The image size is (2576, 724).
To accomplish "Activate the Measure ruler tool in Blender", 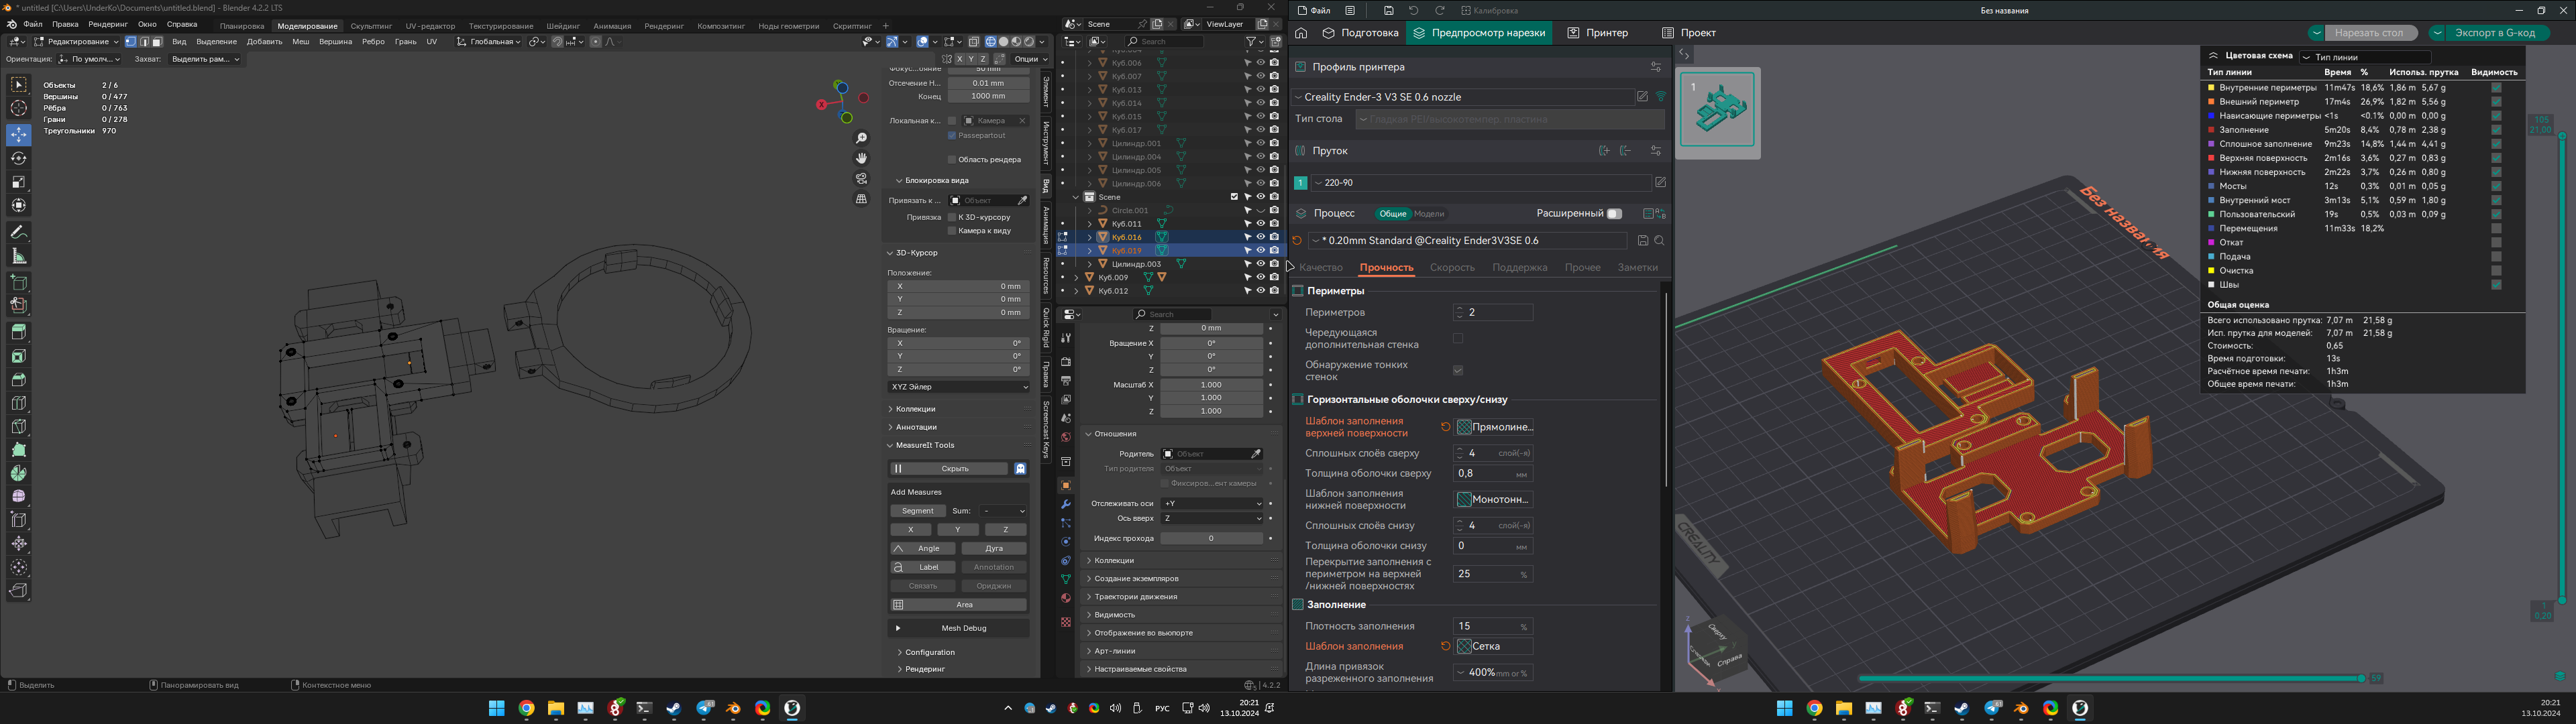I will [x=19, y=256].
